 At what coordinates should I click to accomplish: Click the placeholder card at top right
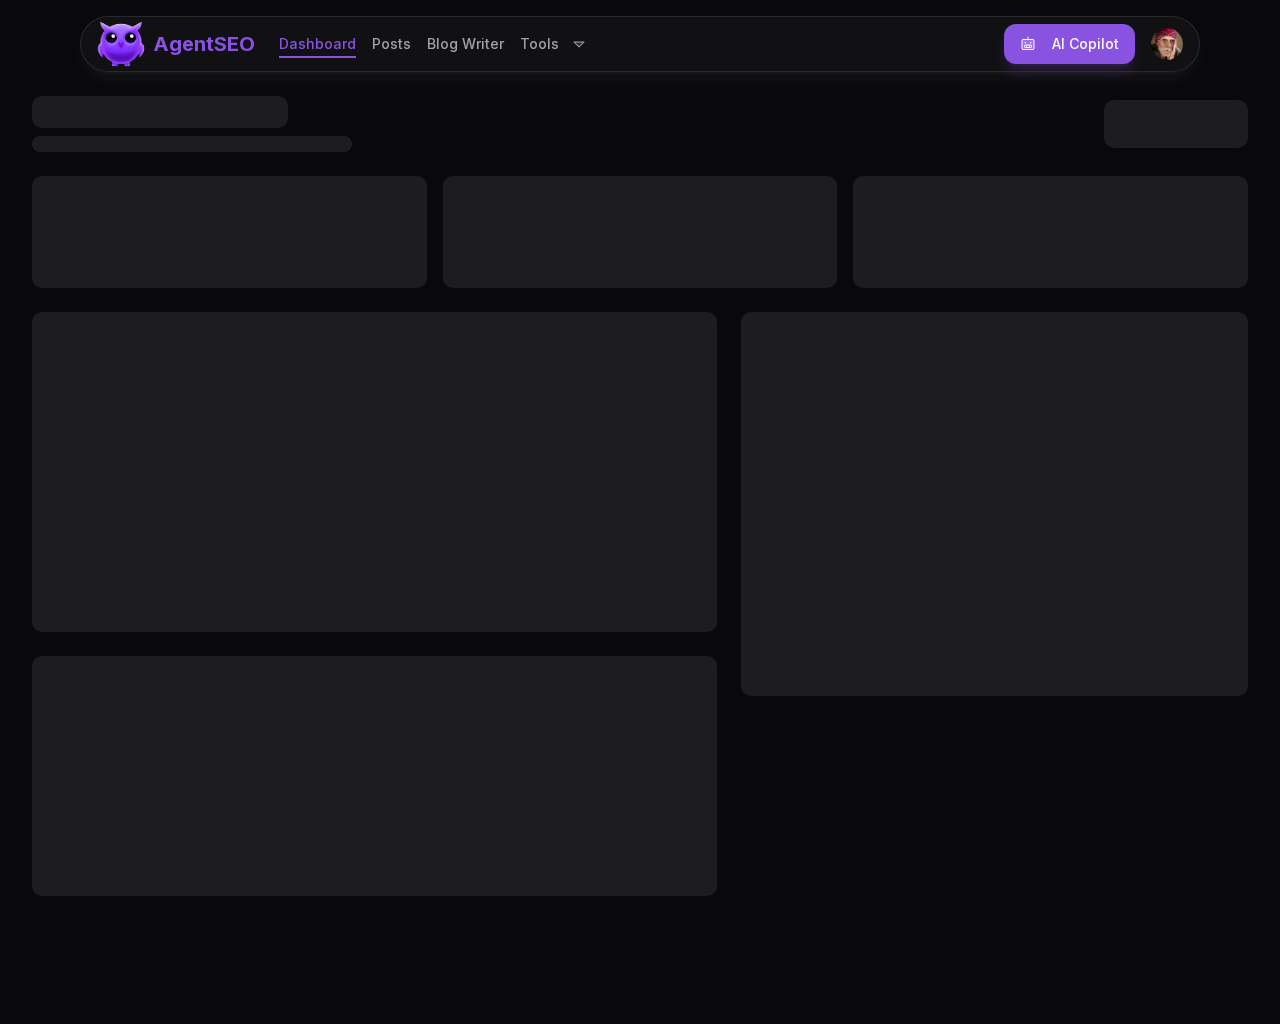tap(1175, 123)
